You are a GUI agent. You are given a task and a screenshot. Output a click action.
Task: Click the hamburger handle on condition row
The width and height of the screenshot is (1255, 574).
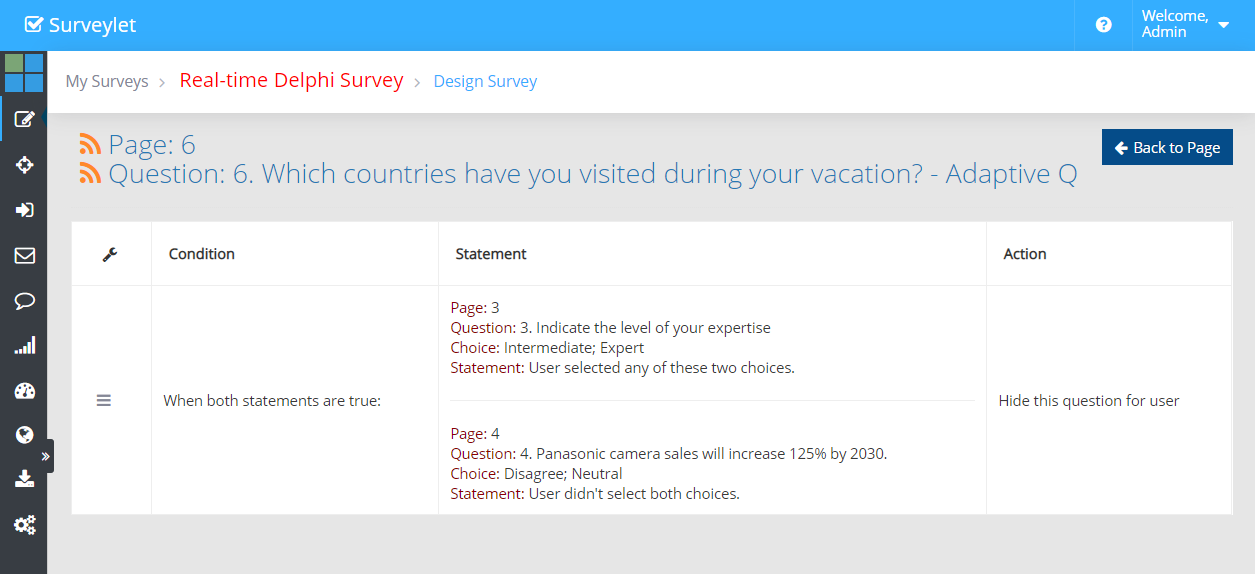click(x=104, y=400)
